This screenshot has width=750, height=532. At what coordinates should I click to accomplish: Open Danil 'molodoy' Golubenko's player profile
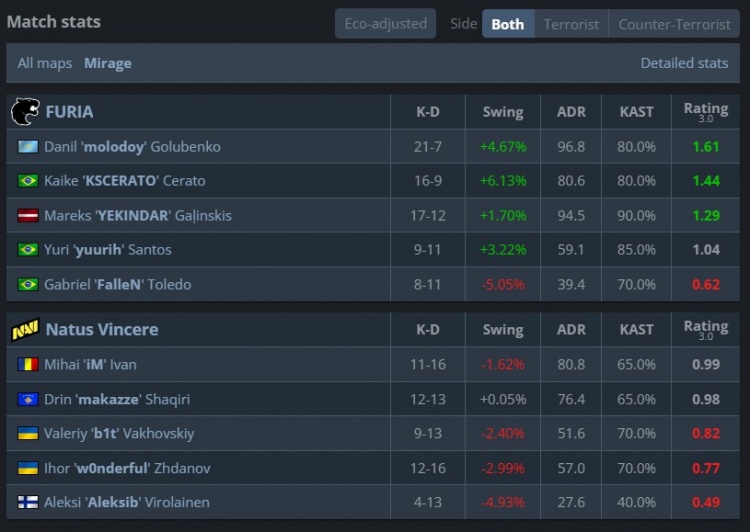(132, 147)
